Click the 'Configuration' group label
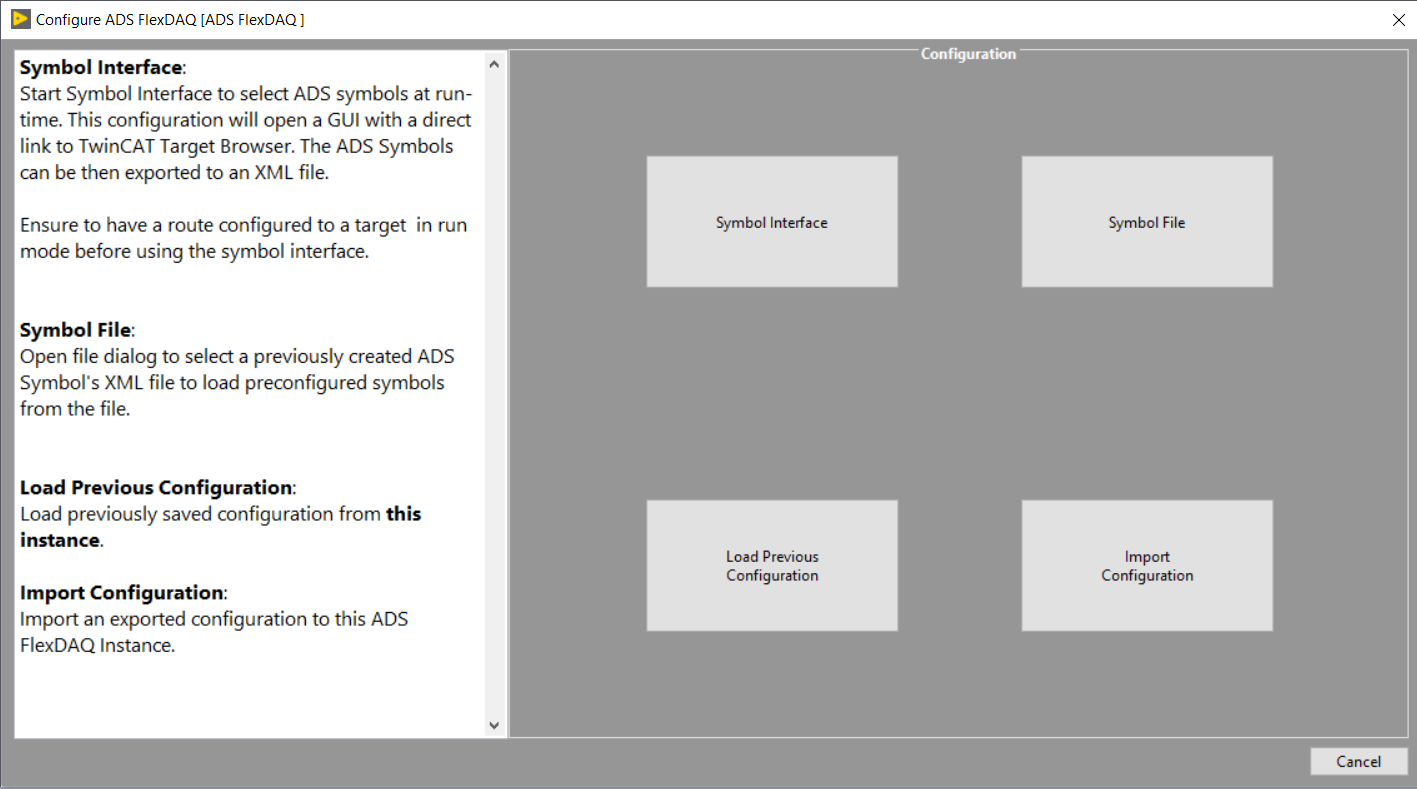 click(968, 54)
